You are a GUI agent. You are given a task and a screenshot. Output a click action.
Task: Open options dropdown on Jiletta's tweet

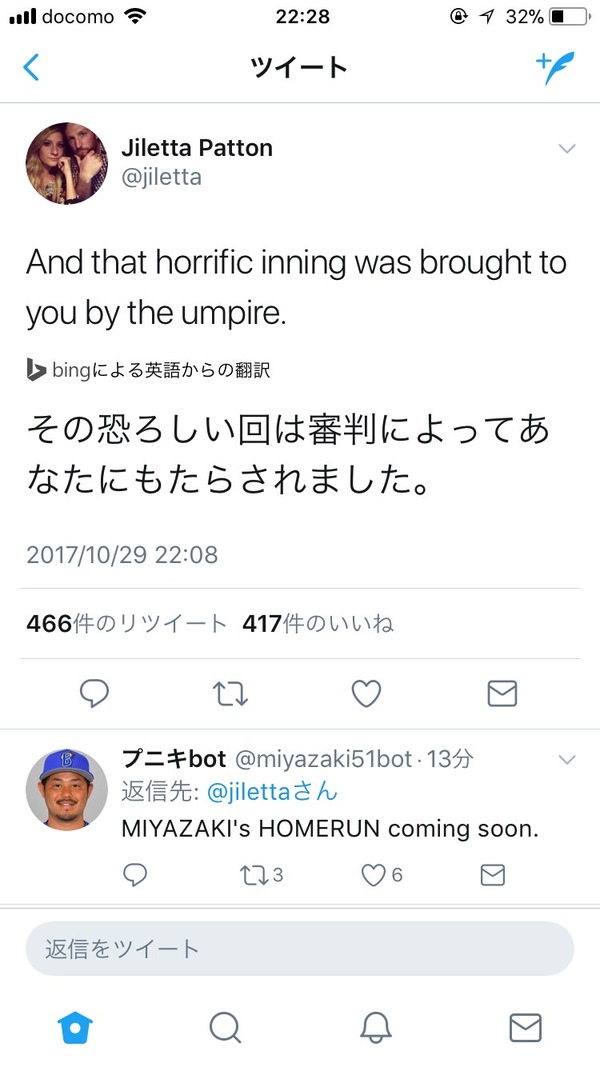click(x=567, y=148)
